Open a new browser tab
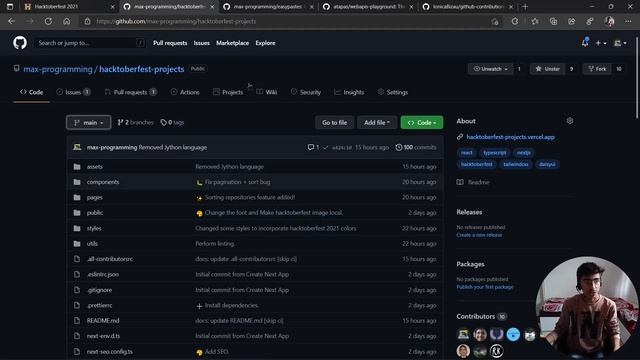The height and width of the screenshot is (360, 640). (x=525, y=7)
